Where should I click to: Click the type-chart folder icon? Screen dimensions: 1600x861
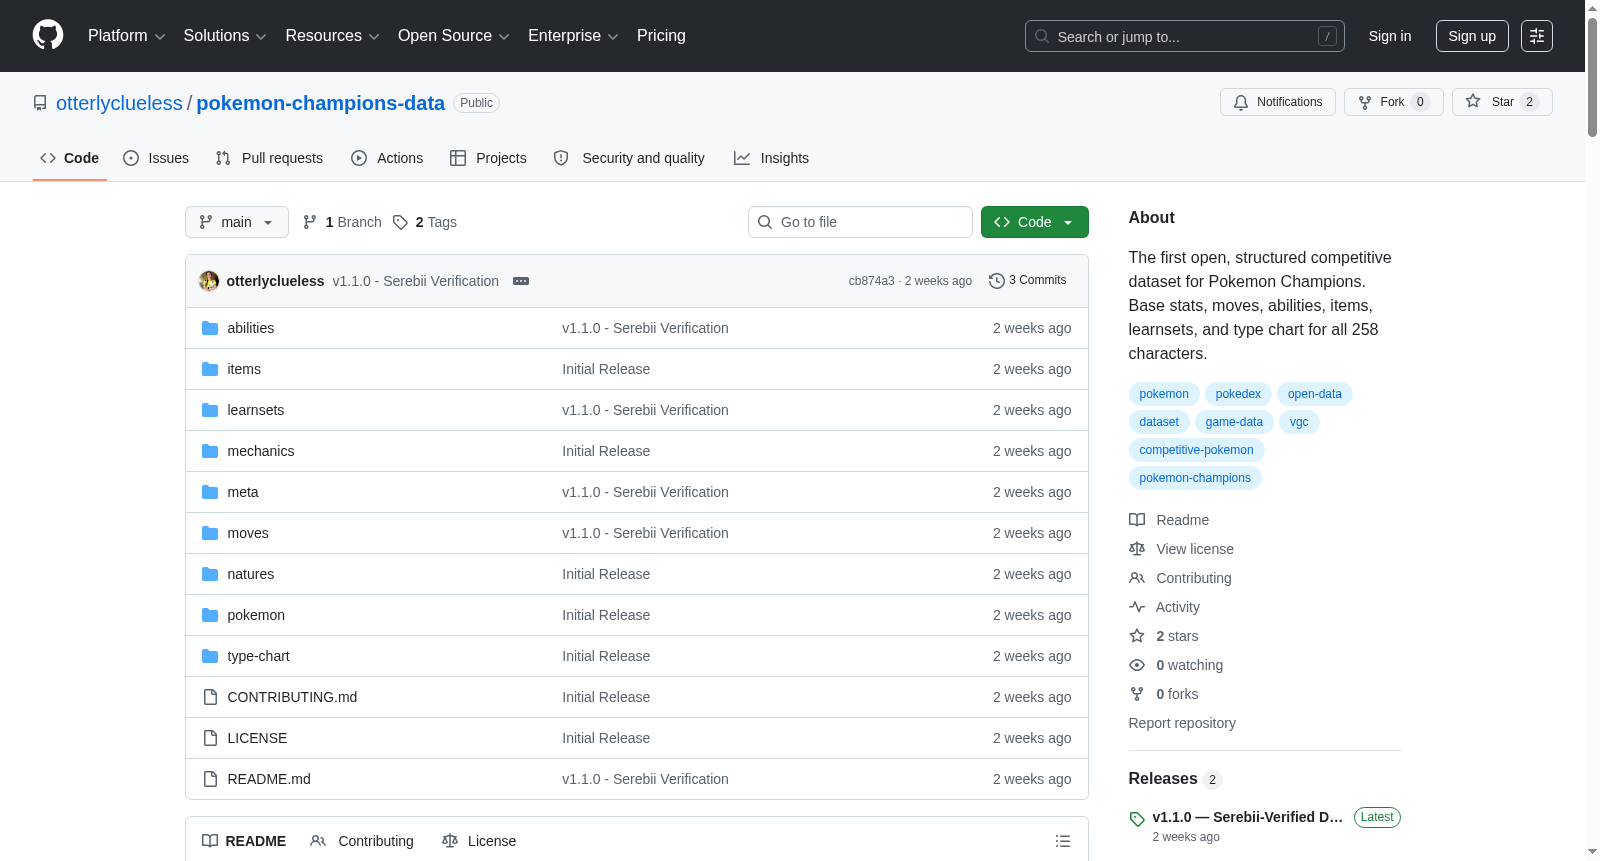(210, 656)
